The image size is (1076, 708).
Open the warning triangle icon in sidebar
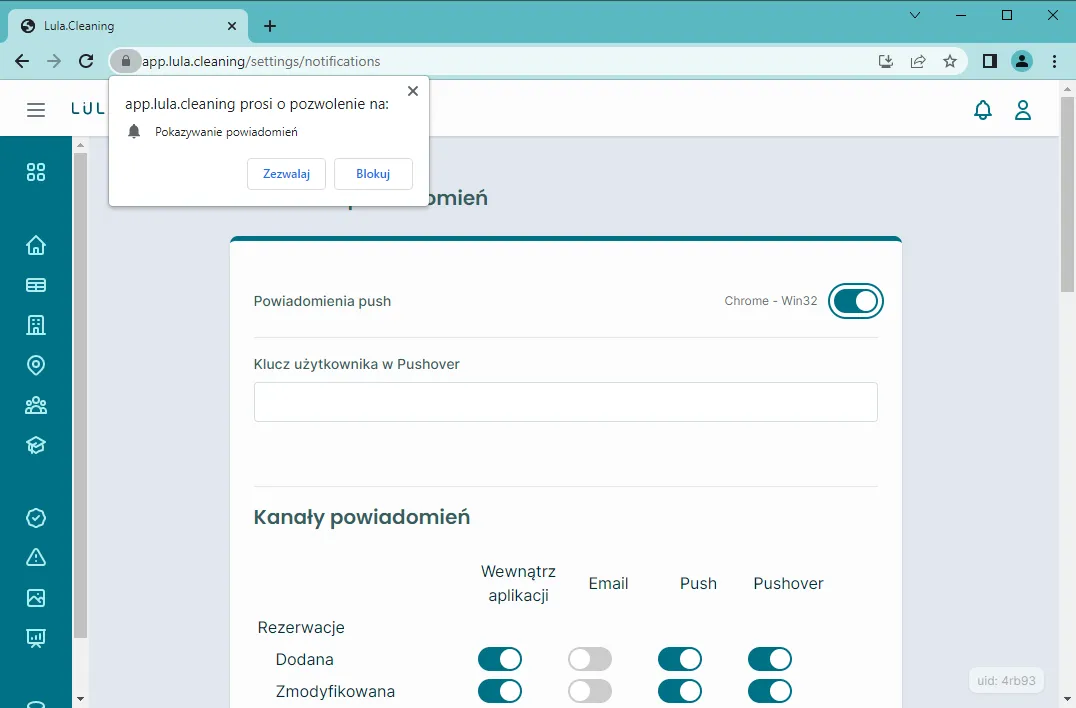tap(36, 557)
